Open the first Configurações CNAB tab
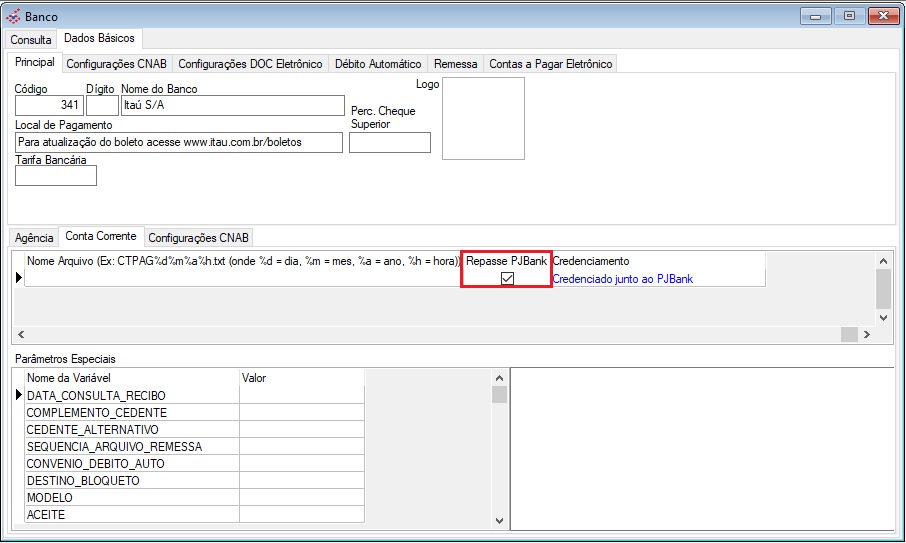Image resolution: width=906 pixels, height=543 pixels. pyautogui.click(x=116, y=64)
